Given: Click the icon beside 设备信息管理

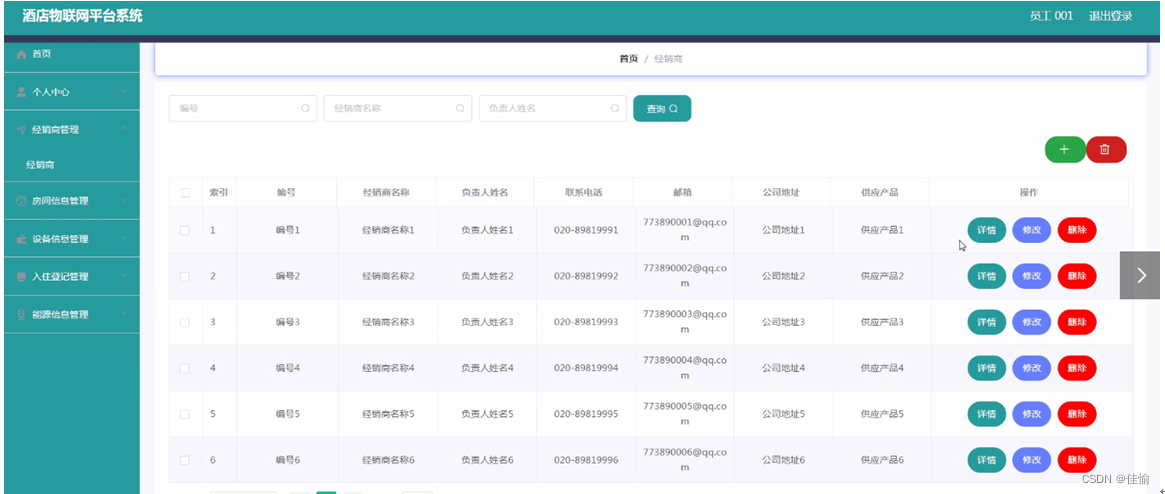Looking at the screenshot, I should 21,239.
